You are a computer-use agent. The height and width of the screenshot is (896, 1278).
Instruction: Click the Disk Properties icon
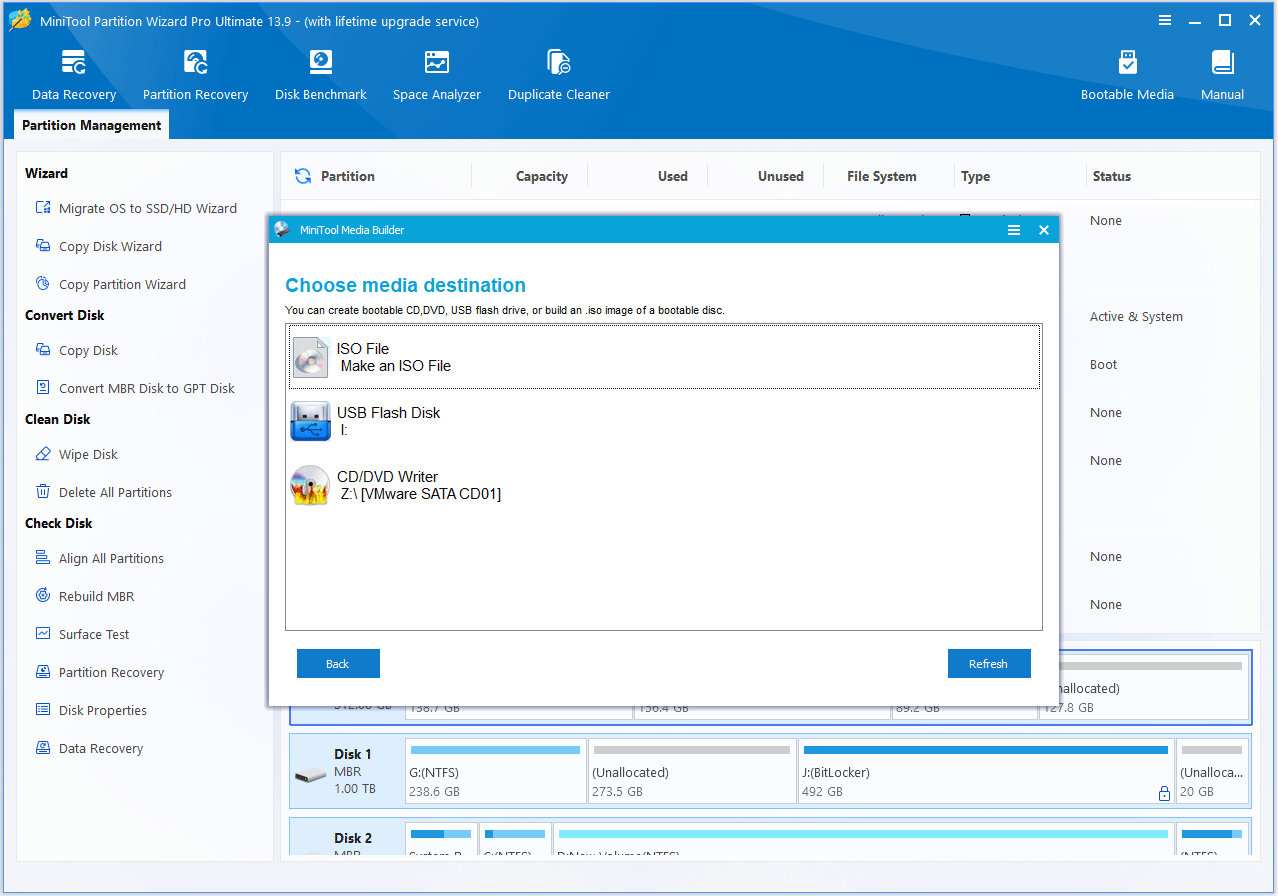43,710
